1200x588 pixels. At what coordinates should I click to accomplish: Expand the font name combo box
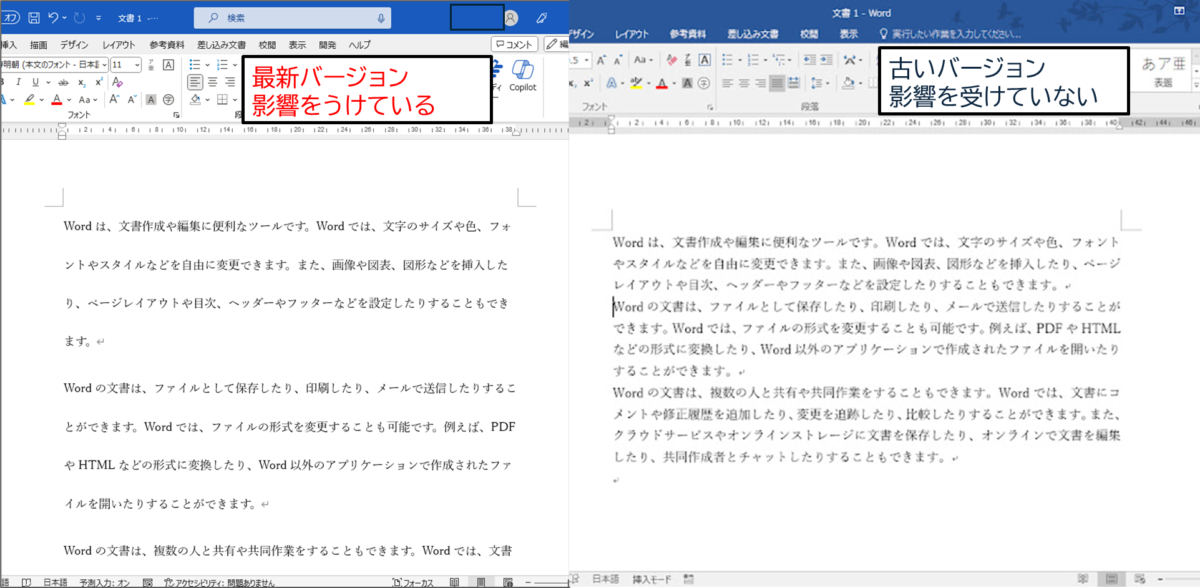[103, 65]
